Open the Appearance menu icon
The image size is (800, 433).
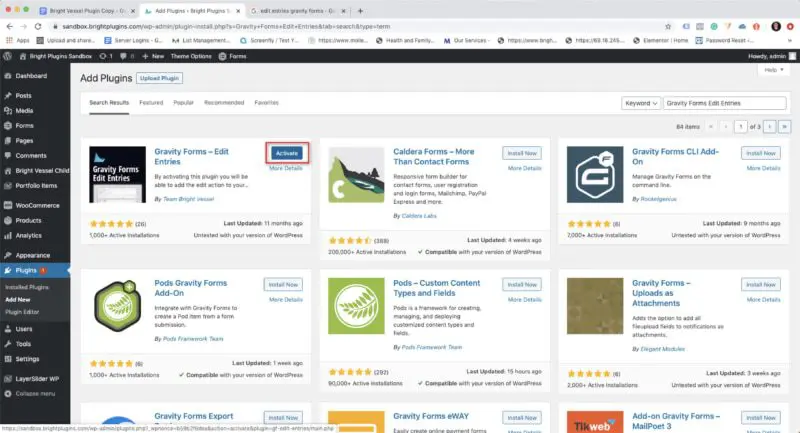tap(7, 255)
